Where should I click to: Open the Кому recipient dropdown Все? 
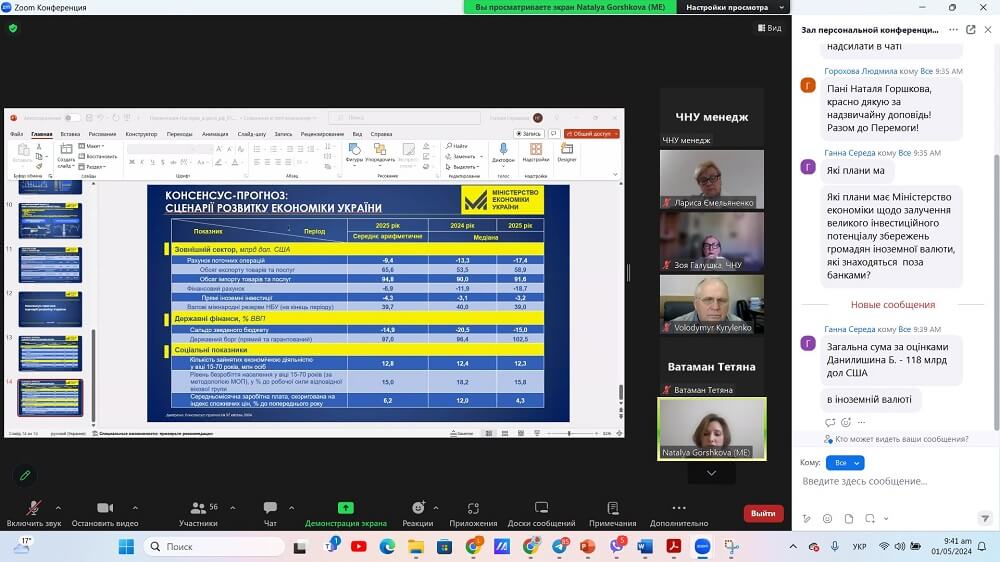(845, 463)
